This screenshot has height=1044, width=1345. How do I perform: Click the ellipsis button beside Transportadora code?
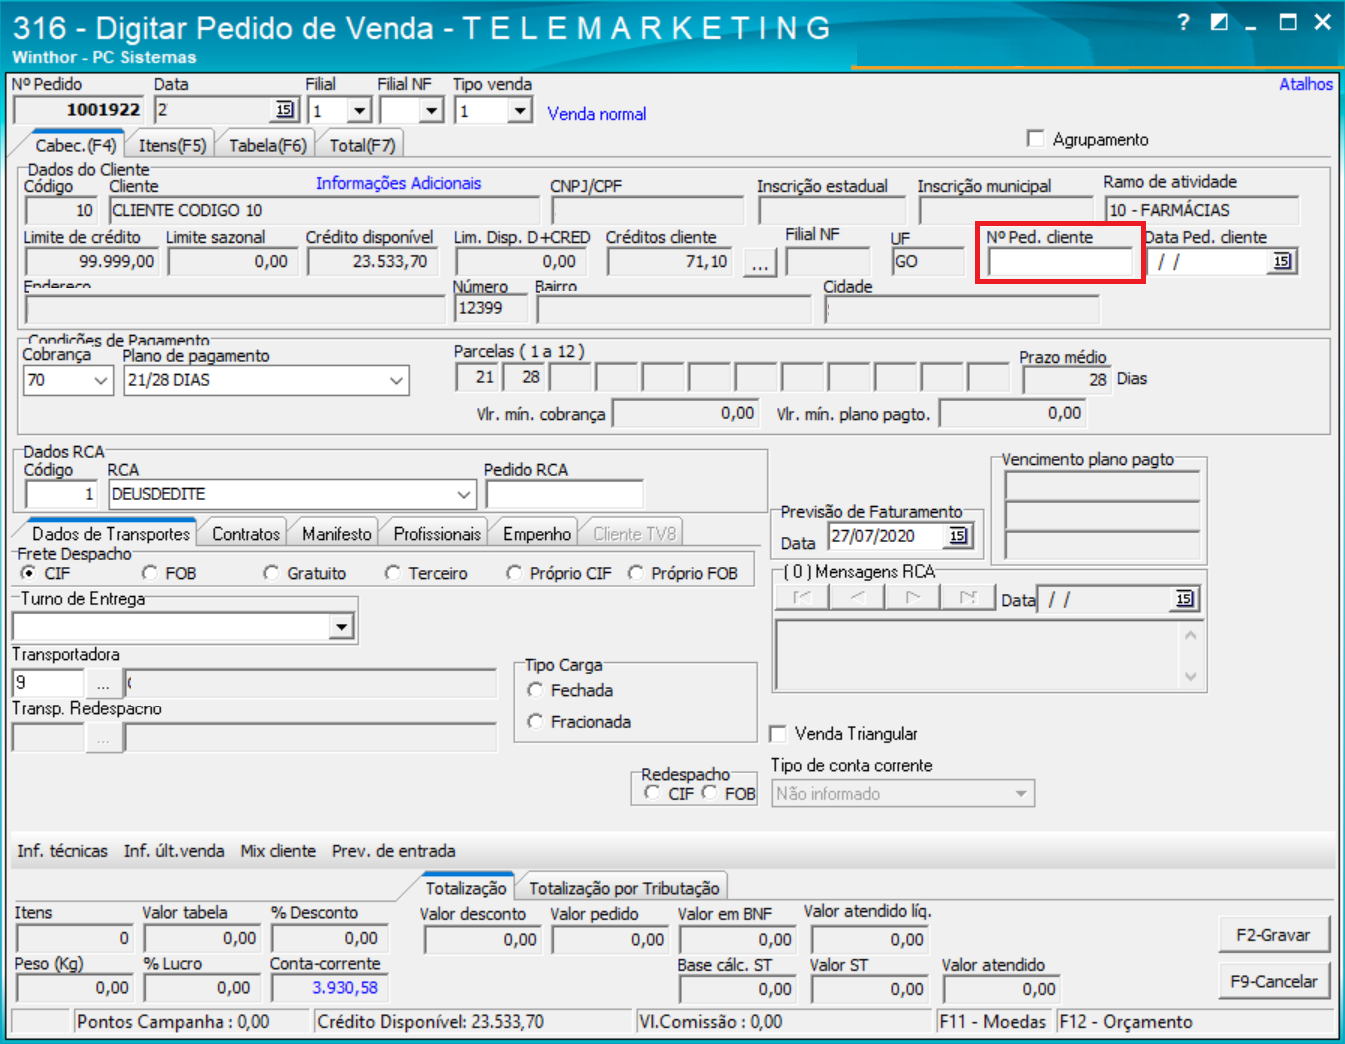tap(103, 684)
